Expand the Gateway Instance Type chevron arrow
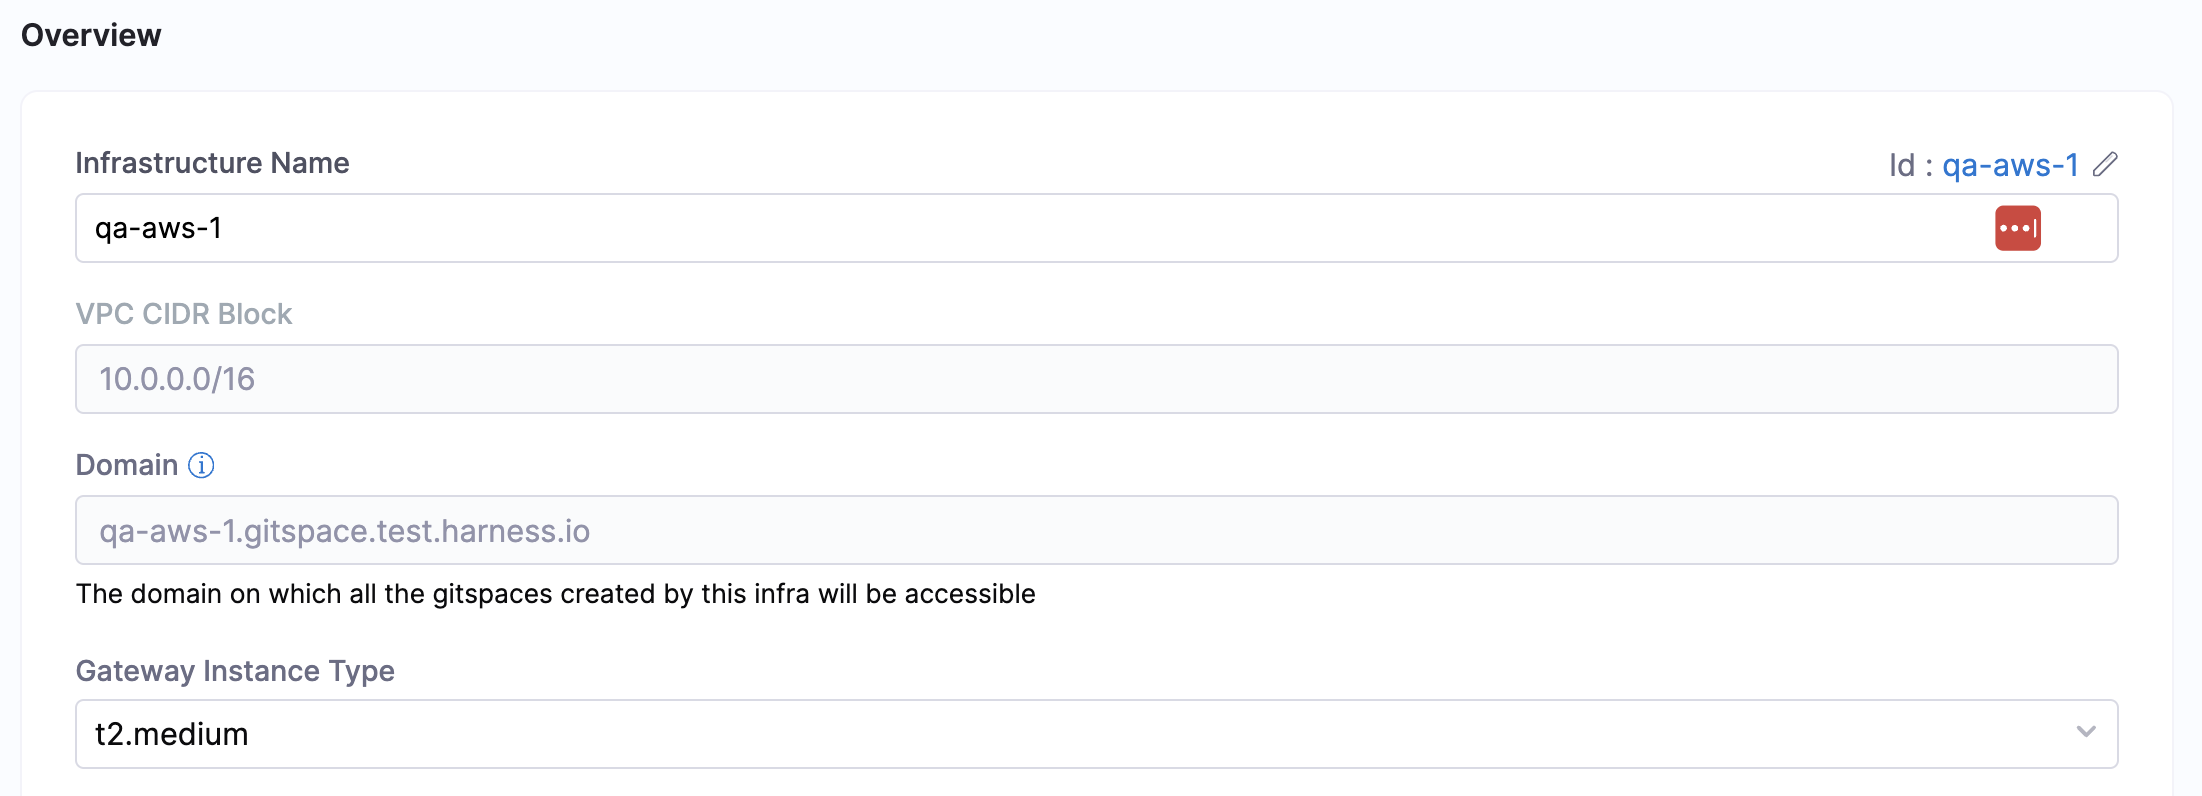Screen dimensions: 2202x796 tap(2085, 733)
